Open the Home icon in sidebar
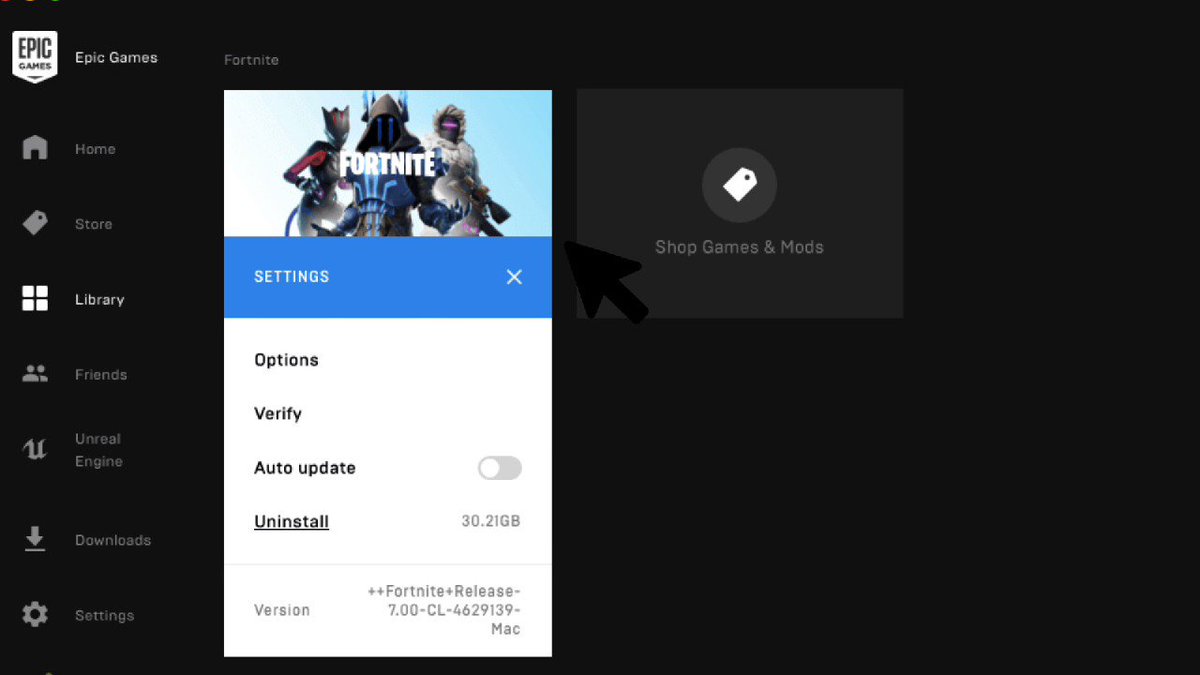The width and height of the screenshot is (1200, 675). click(35, 148)
